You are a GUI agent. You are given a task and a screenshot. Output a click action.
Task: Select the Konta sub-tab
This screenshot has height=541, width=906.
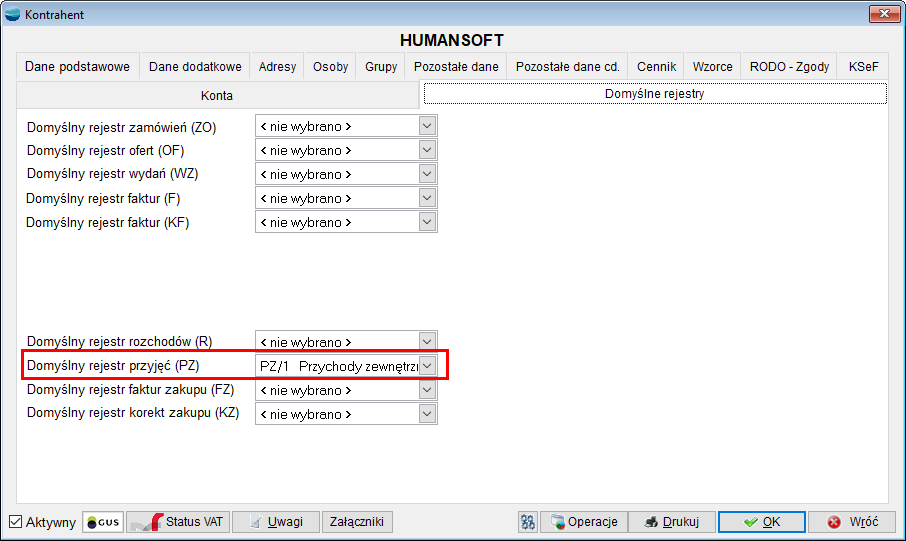(217, 95)
